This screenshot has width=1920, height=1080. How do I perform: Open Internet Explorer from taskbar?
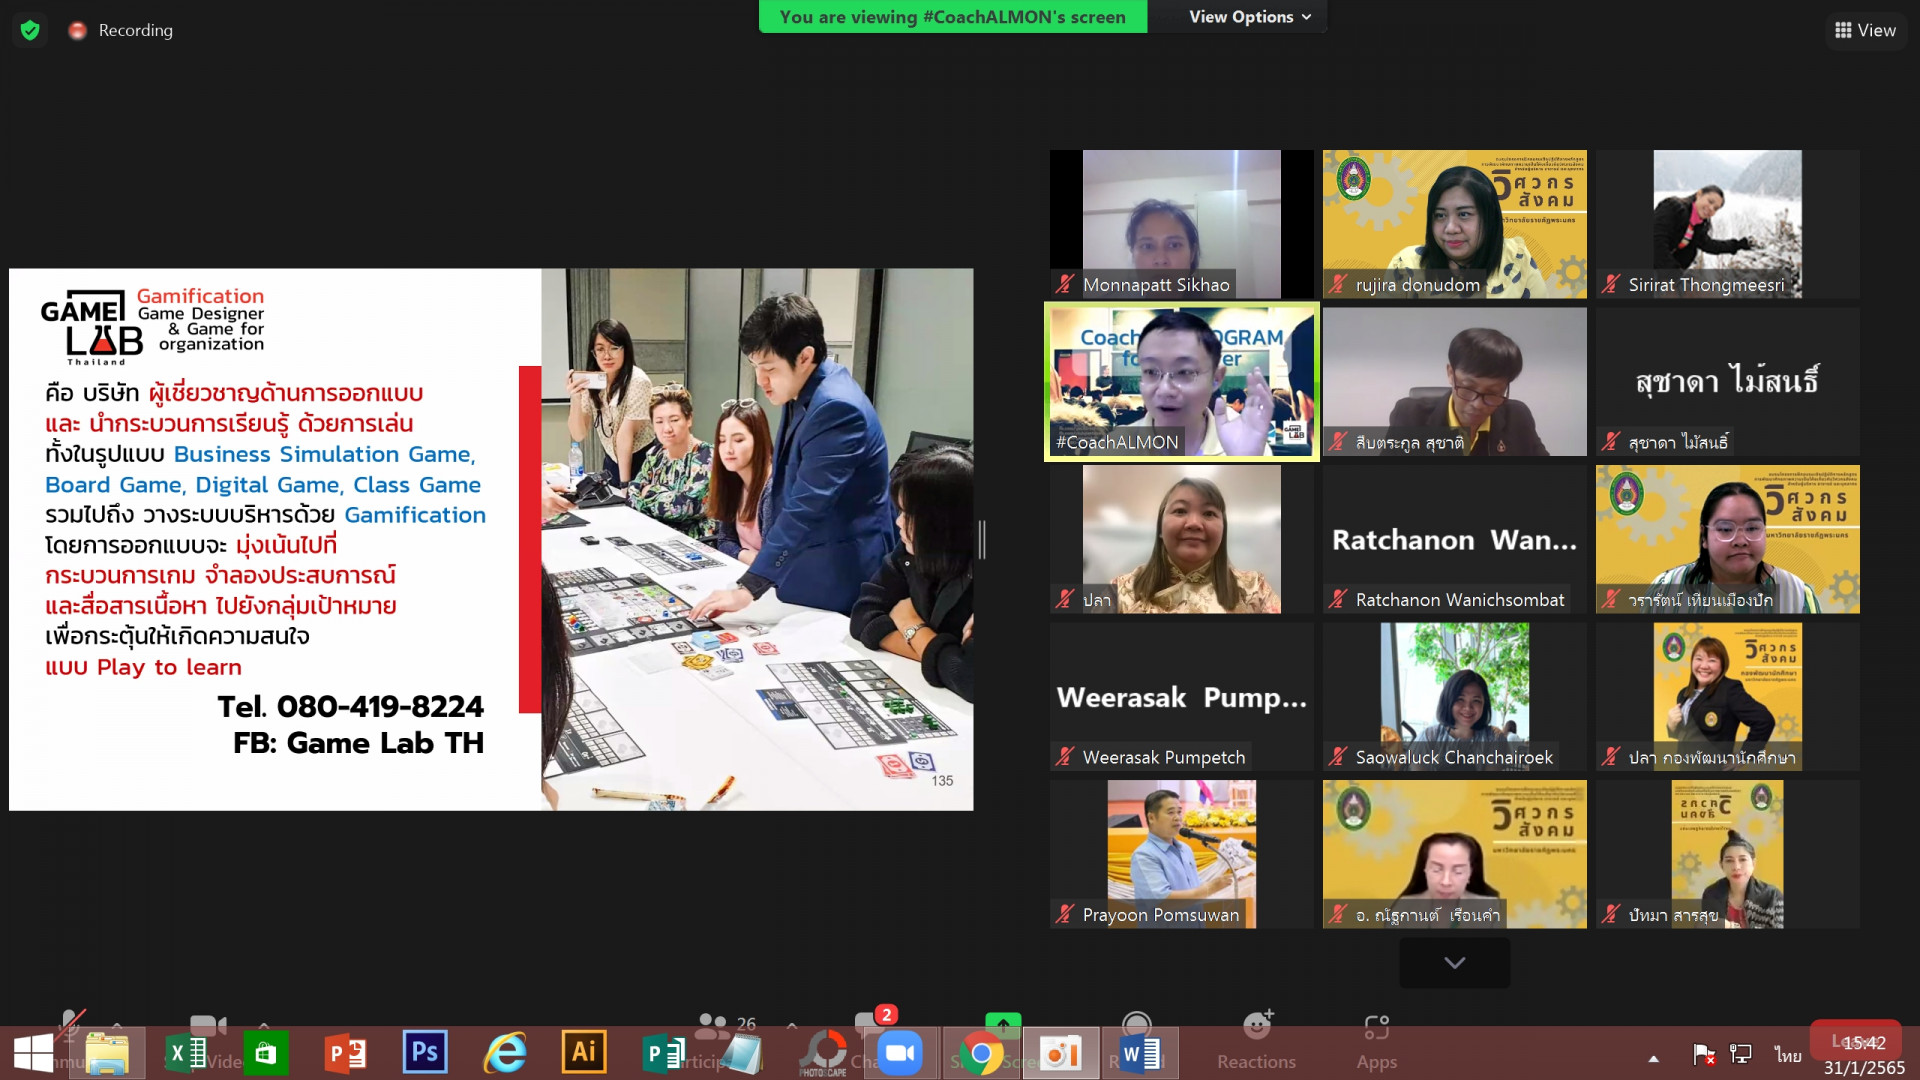click(x=504, y=1053)
